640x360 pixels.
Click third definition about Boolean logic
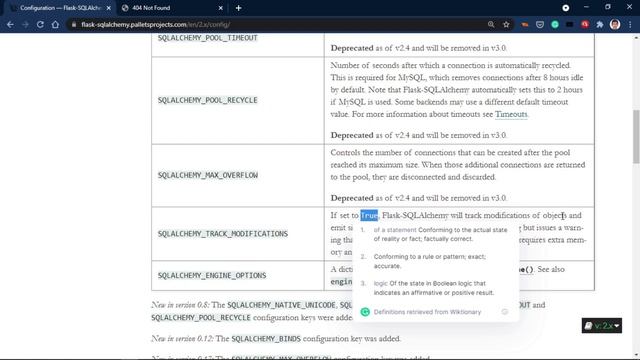pos(434,288)
